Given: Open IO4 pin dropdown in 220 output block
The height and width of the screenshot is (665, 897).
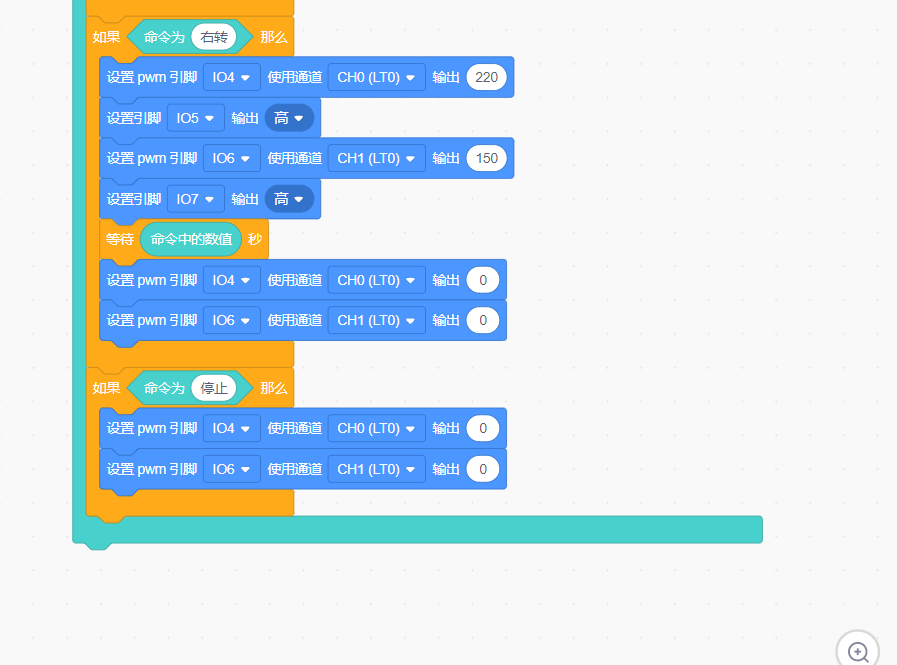Looking at the screenshot, I should click(x=232, y=77).
